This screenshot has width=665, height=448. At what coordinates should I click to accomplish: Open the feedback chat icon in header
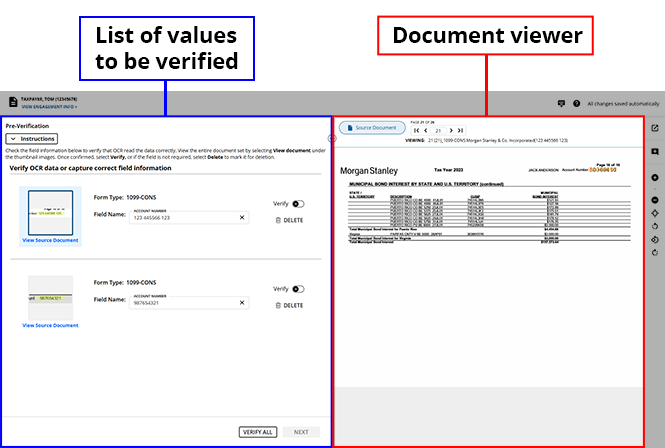(x=561, y=104)
